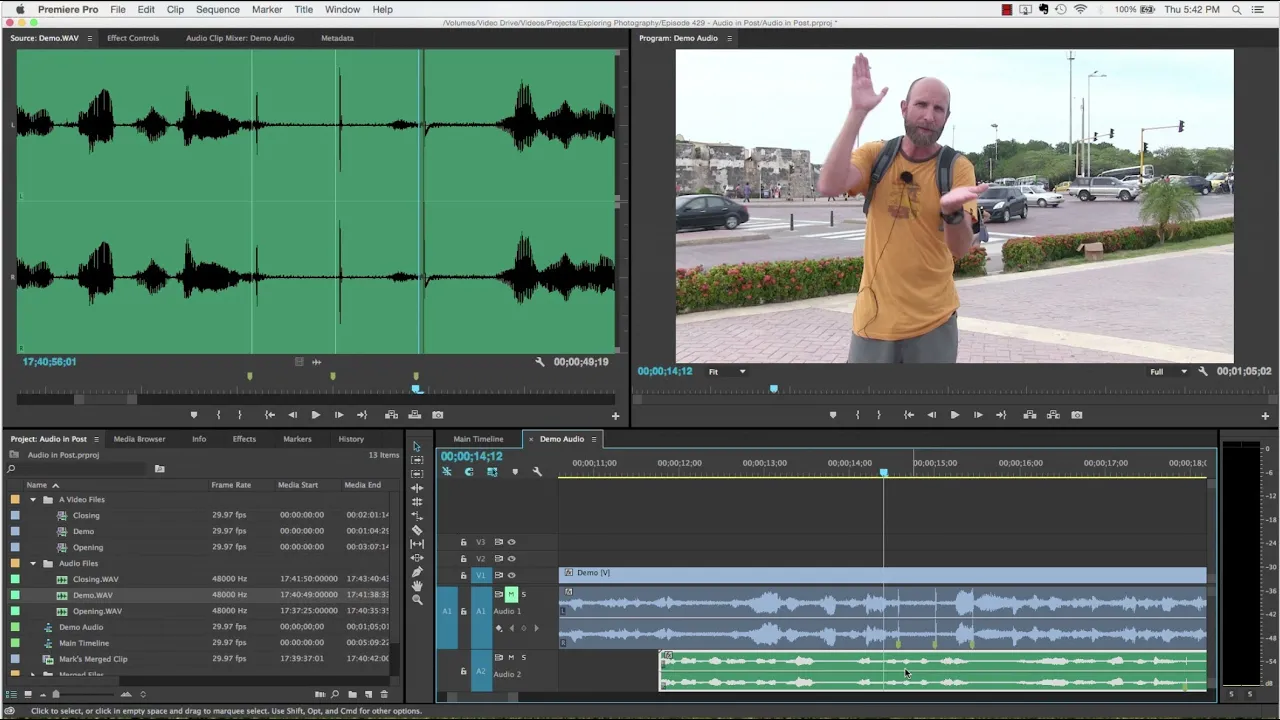Image resolution: width=1280 pixels, height=720 pixels.
Task: Choose the Track Select Forward tool
Action: click(x=416, y=460)
